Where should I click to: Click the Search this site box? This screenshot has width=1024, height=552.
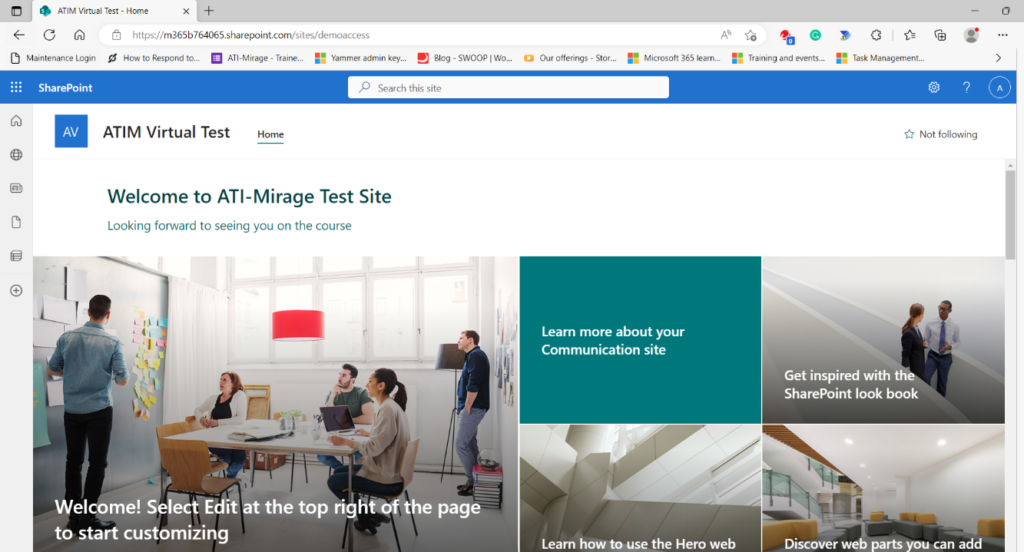click(508, 88)
